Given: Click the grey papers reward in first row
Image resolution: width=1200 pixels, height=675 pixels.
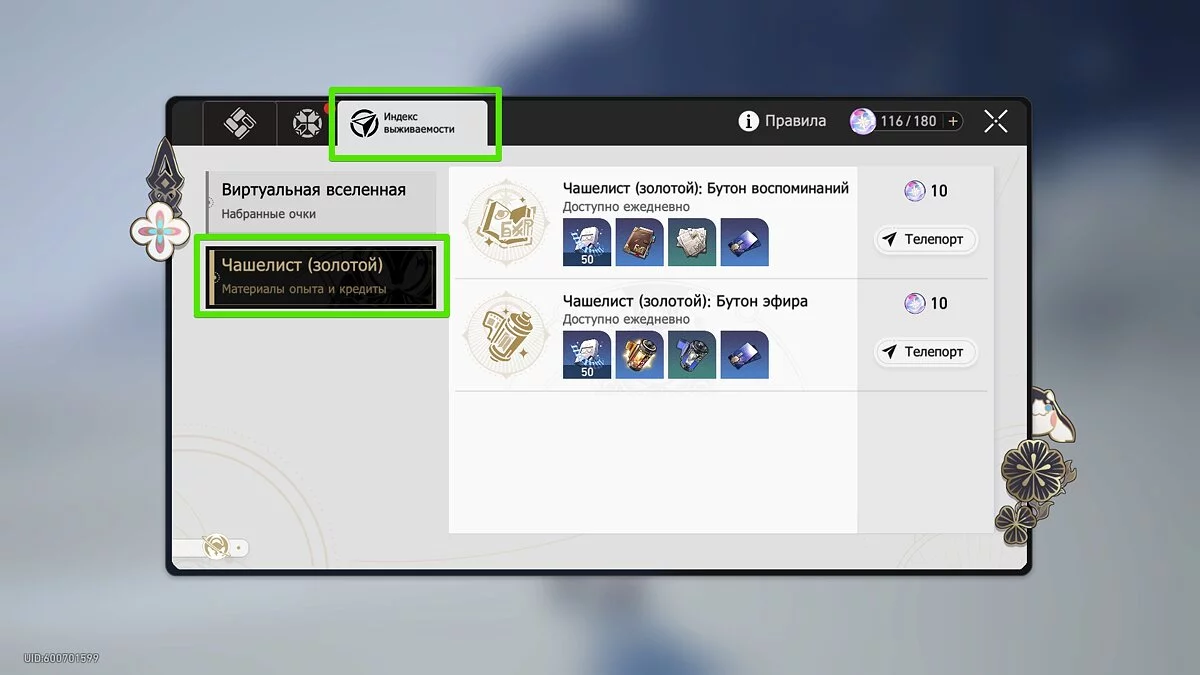Looking at the screenshot, I should pos(692,243).
